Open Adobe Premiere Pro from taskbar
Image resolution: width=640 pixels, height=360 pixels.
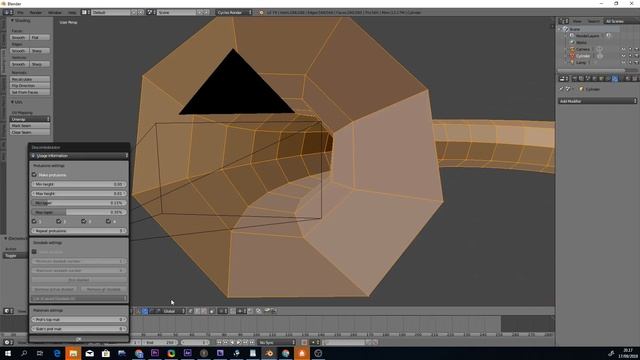pos(155,353)
